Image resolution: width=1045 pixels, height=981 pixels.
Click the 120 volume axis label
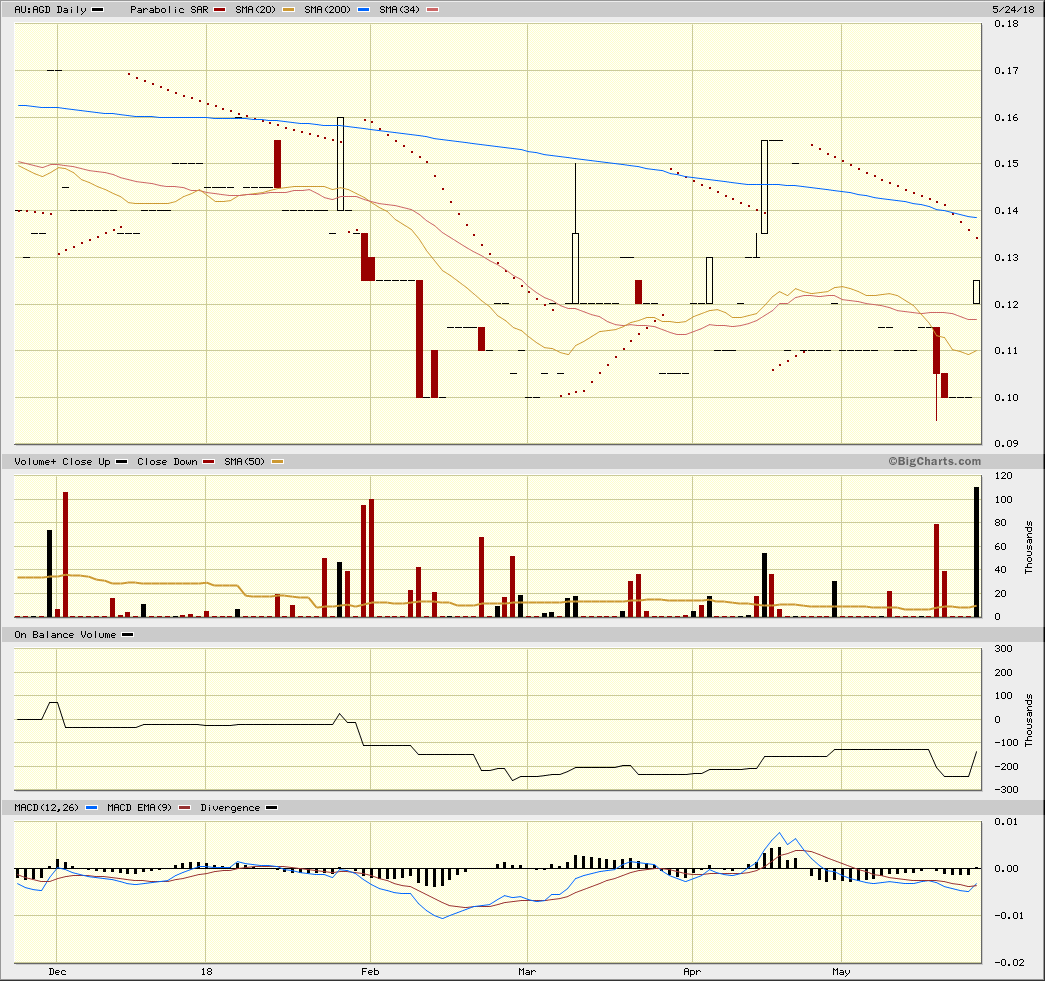(1003, 476)
